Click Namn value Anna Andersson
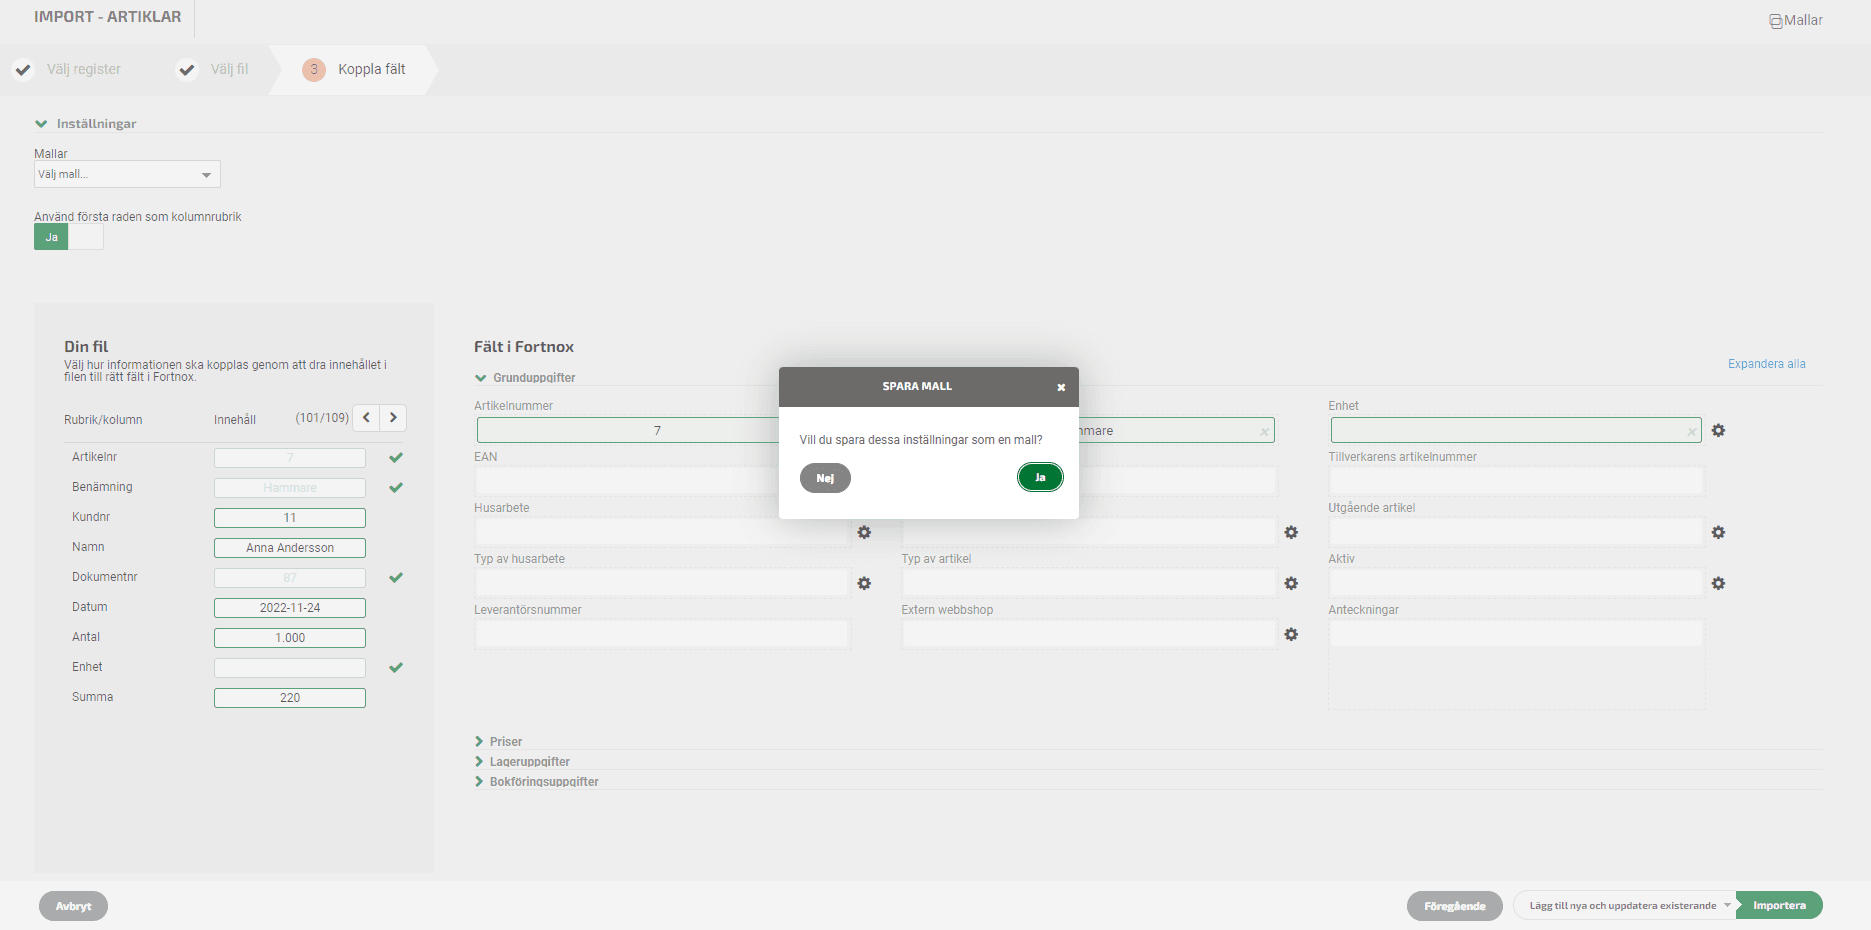The image size is (1871, 930). pyautogui.click(x=290, y=548)
